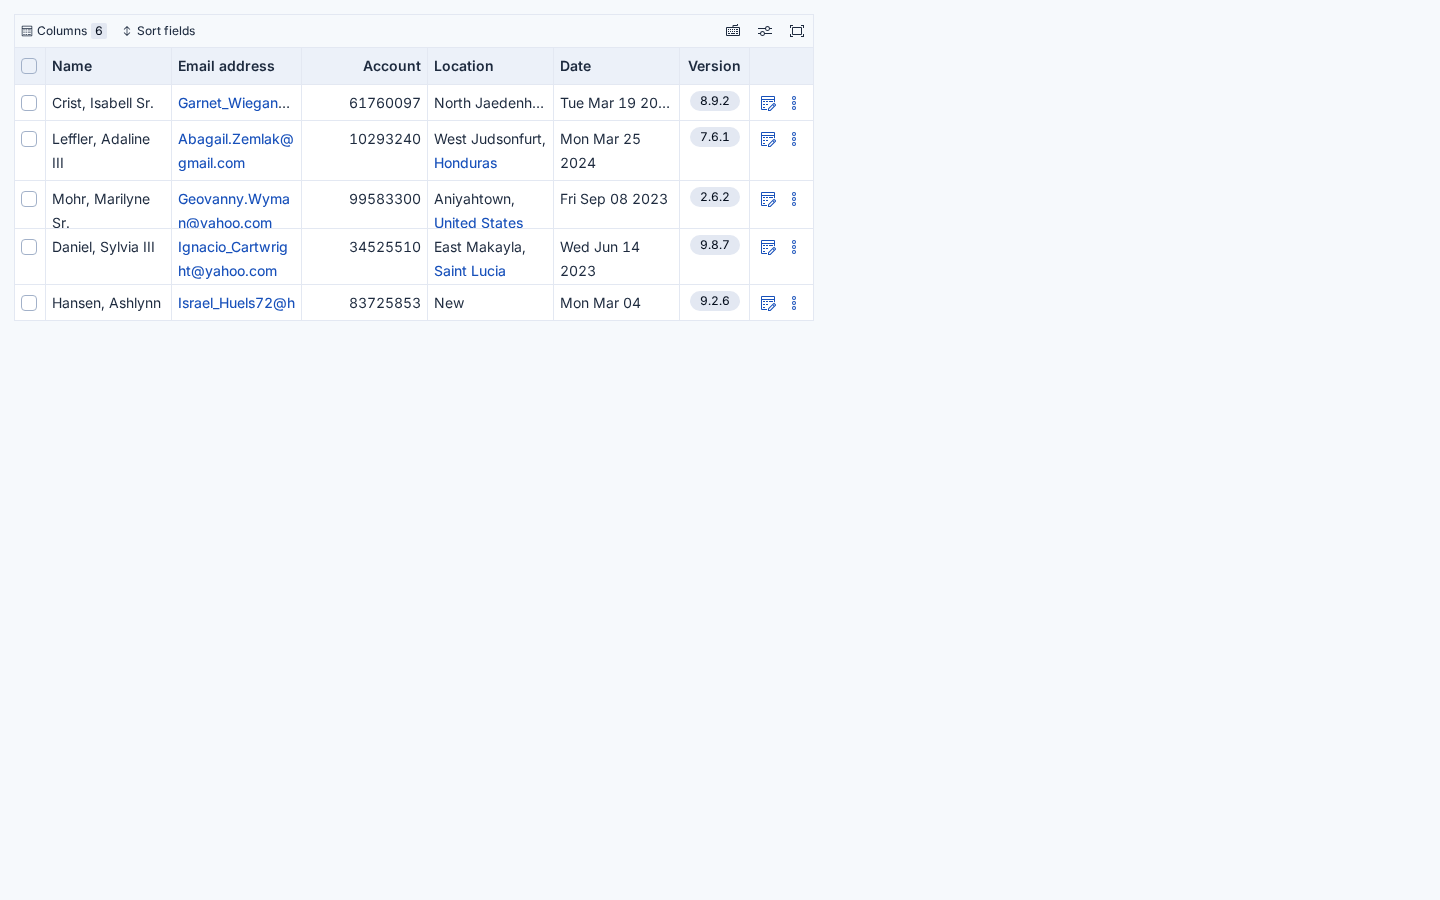Viewport: 1440px width, 900px height.
Task: Click the 2.6.2 version badge
Action: pos(715,197)
